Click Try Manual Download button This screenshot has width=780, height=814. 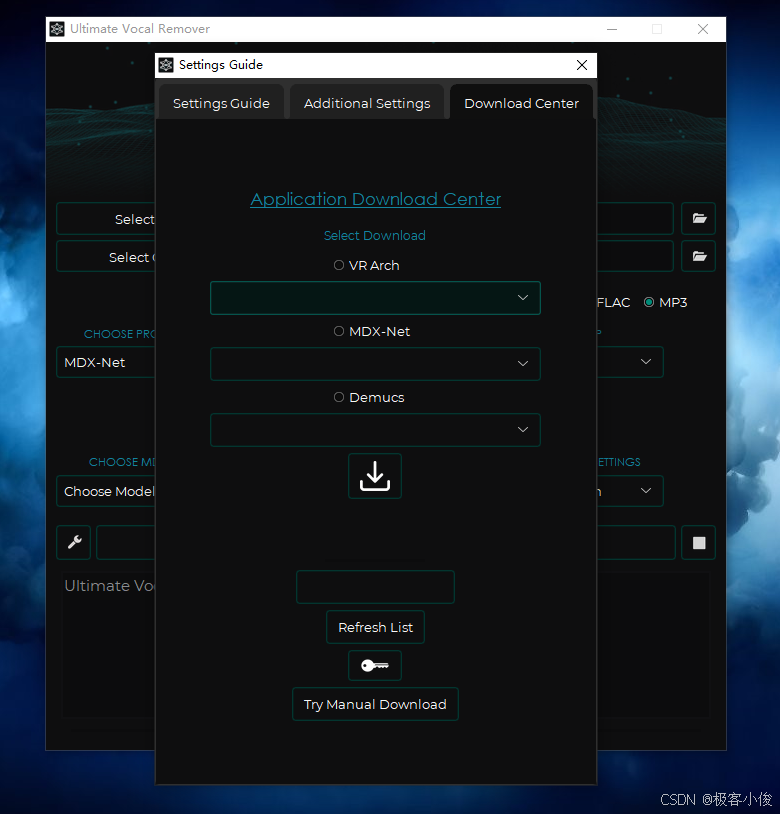(375, 704)
